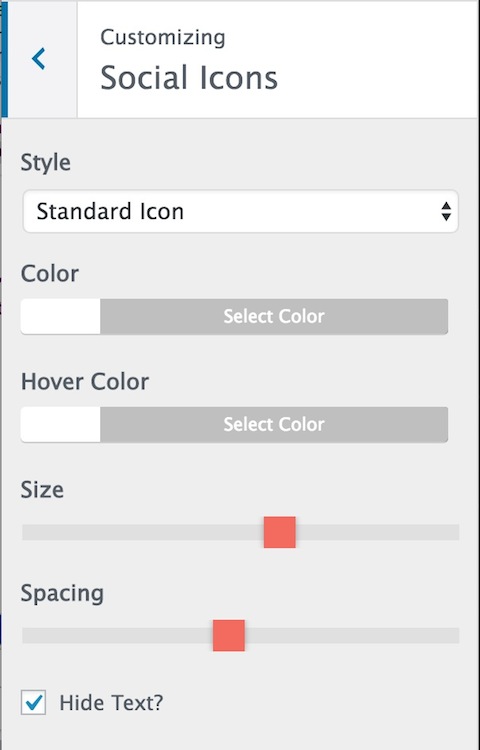This screenshot has height=750, width=480.
Task: Click the Spacing slider track right end
Action: click(453, 635)
